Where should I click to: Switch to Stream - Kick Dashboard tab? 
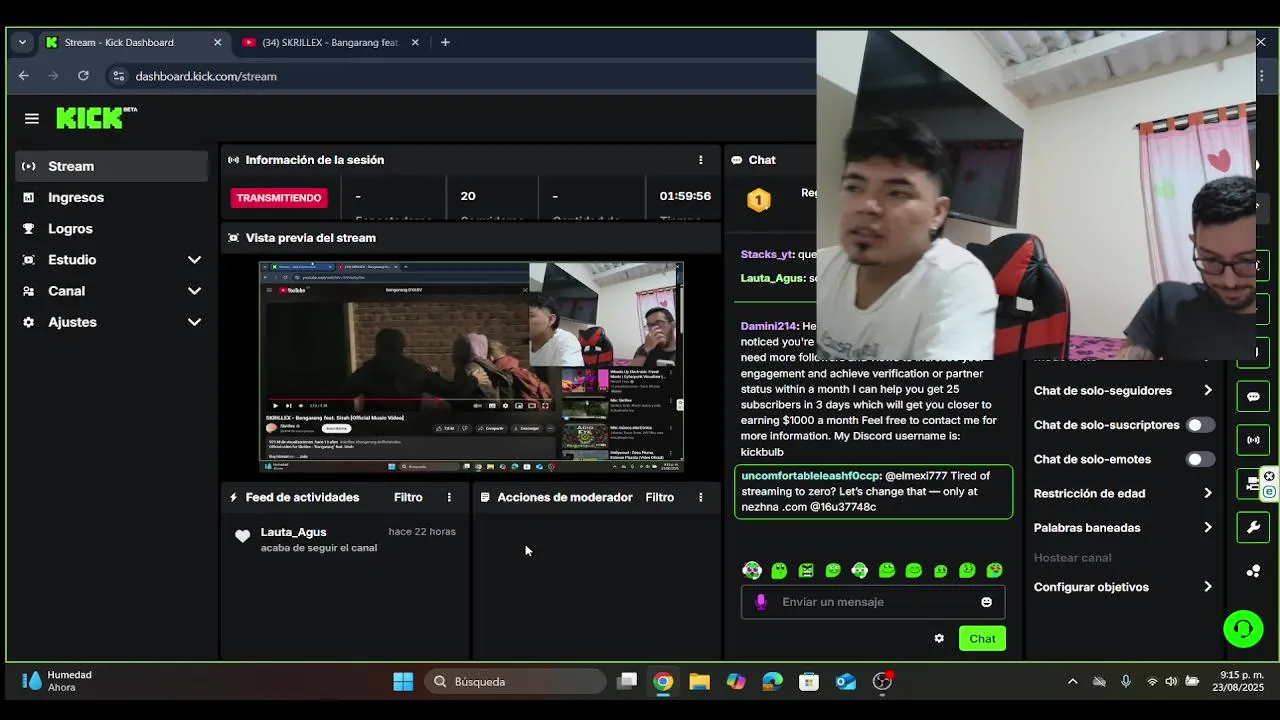[x=133, y=42]
